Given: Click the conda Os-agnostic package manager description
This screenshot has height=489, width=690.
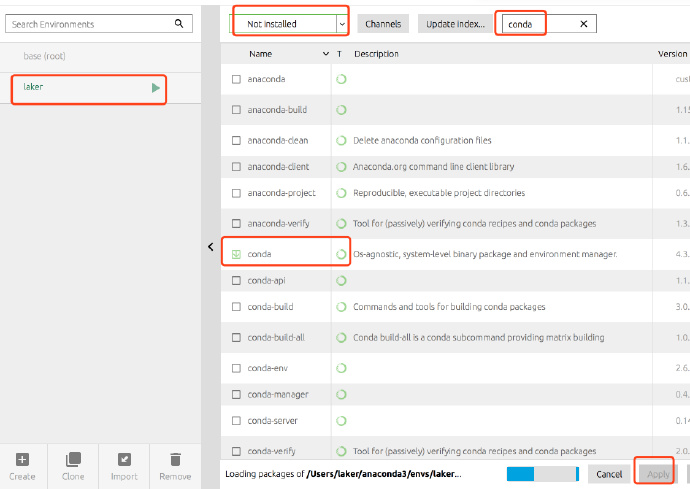Looking at the screenshot, I should tap(485, 254).
